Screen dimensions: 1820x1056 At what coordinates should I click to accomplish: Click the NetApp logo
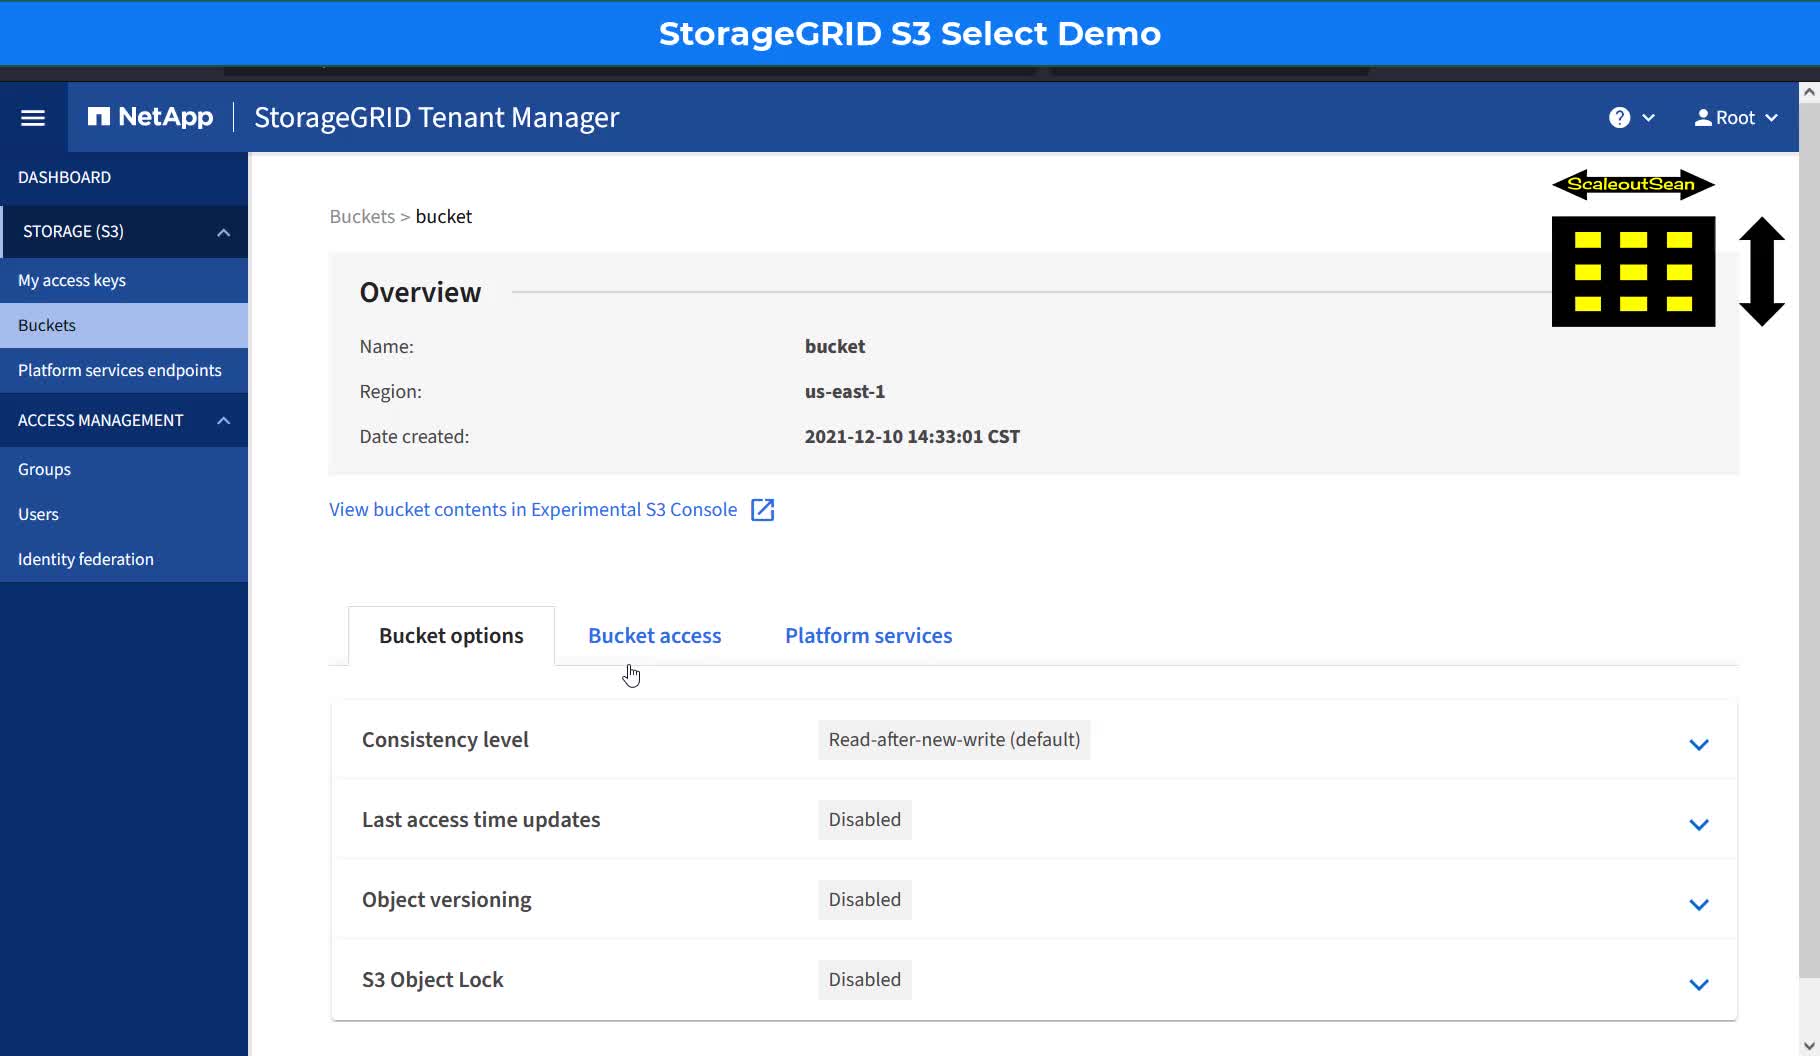point(150,117)
